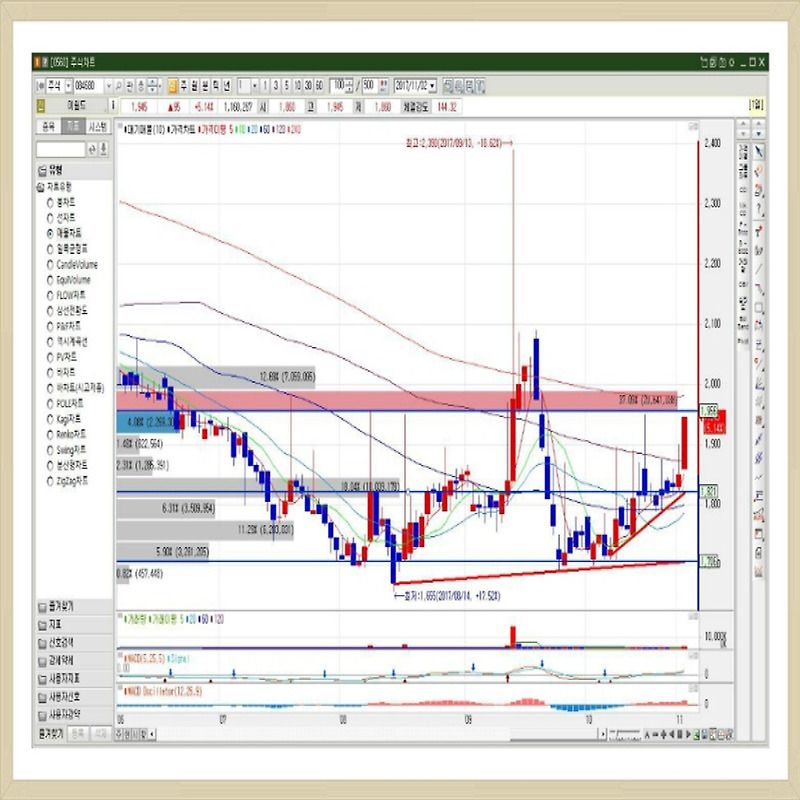This screenshot has height=800, width=800.
Task: Click the bottom chart horizontal scrollbar
Action: (378, 734)
